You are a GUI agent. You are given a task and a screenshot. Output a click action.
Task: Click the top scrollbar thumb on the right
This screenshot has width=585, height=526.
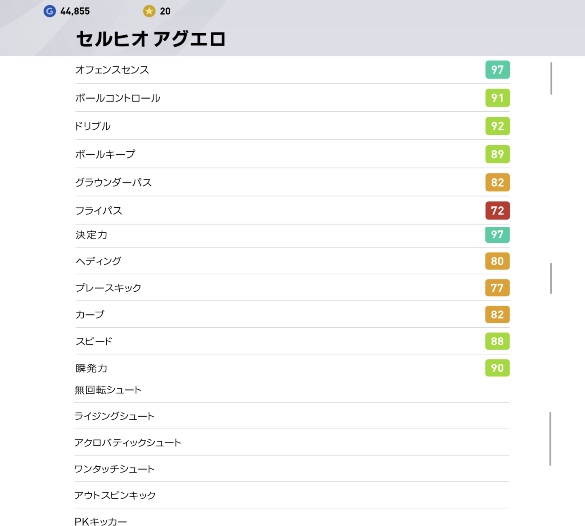click(x=551, y=78)
